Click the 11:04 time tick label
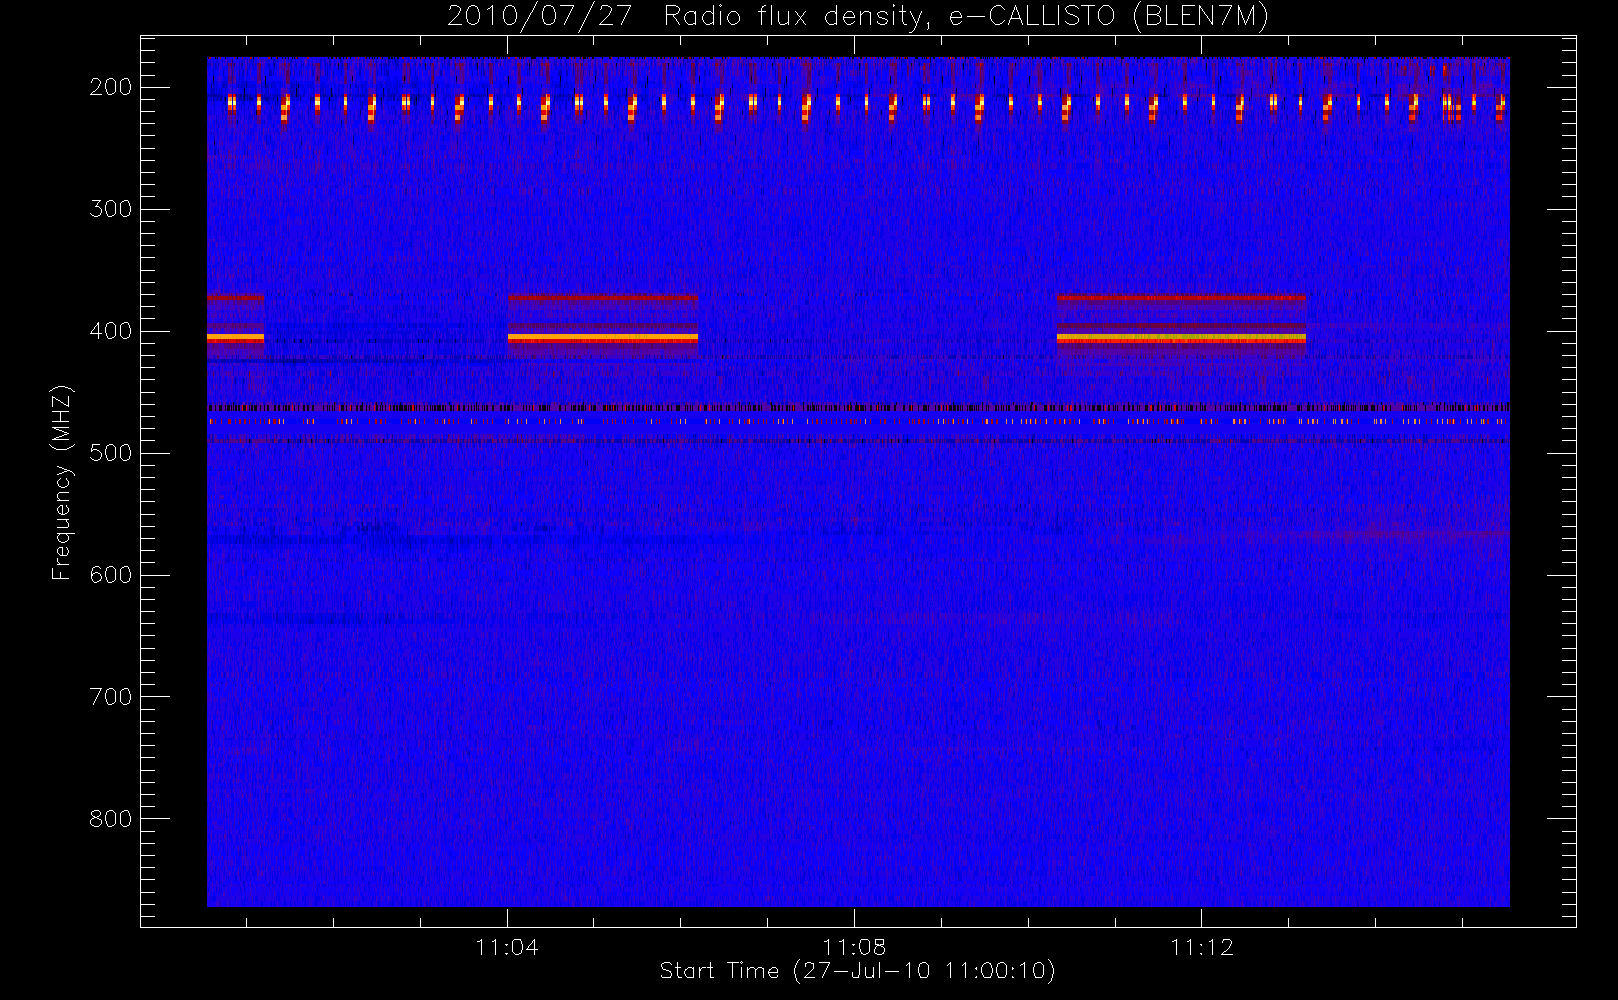Viewport: 1618px width, 1000px height. [x=507, y=947]
